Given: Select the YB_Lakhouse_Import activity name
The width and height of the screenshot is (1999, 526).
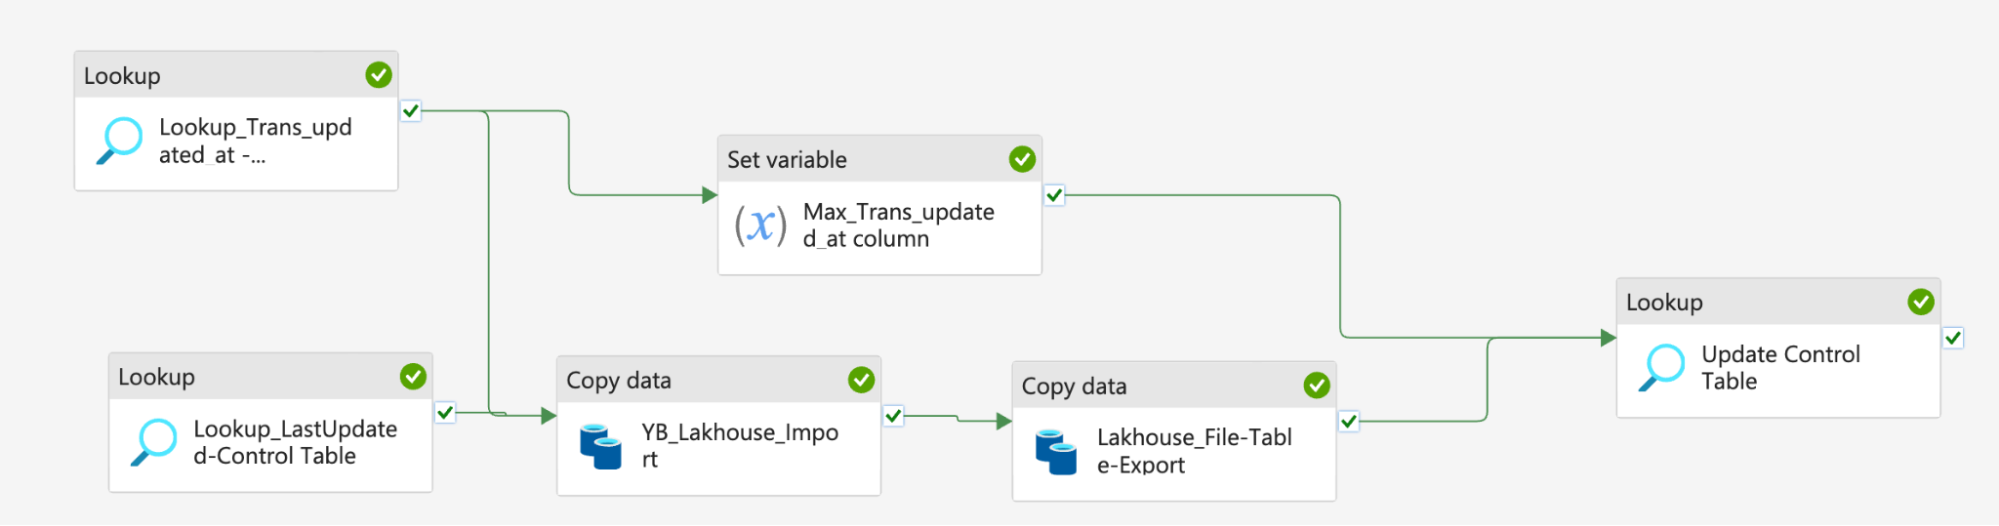Looking at the screenshot, I should tap(739, 445).
